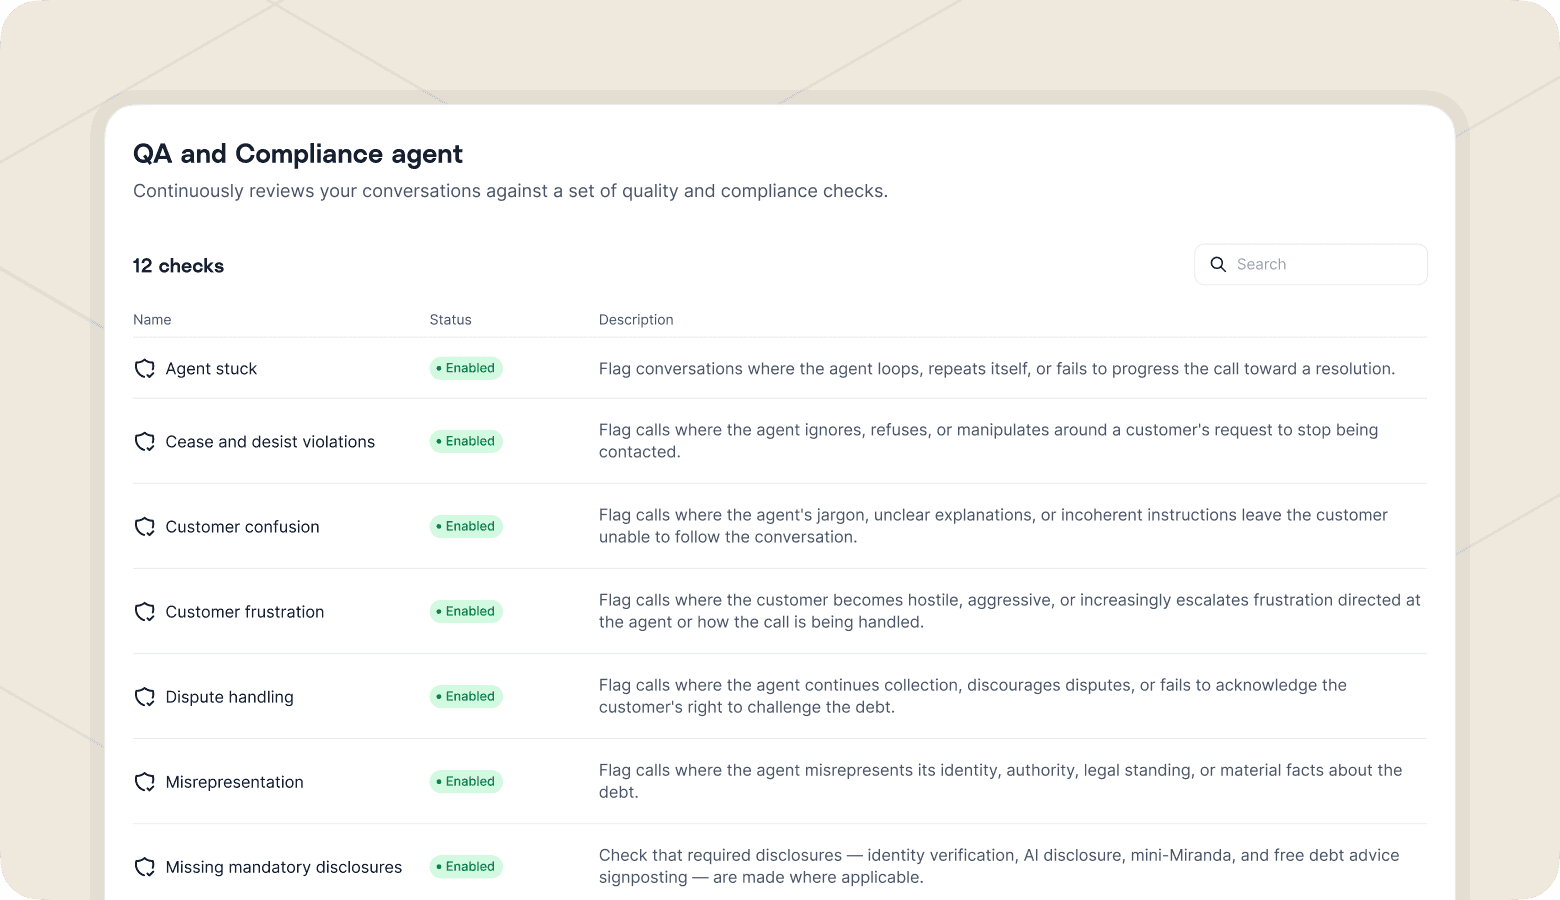
Task: Open the Missing mandatory disclosures check
Action: pyautogui.click(x=284, y=867)
